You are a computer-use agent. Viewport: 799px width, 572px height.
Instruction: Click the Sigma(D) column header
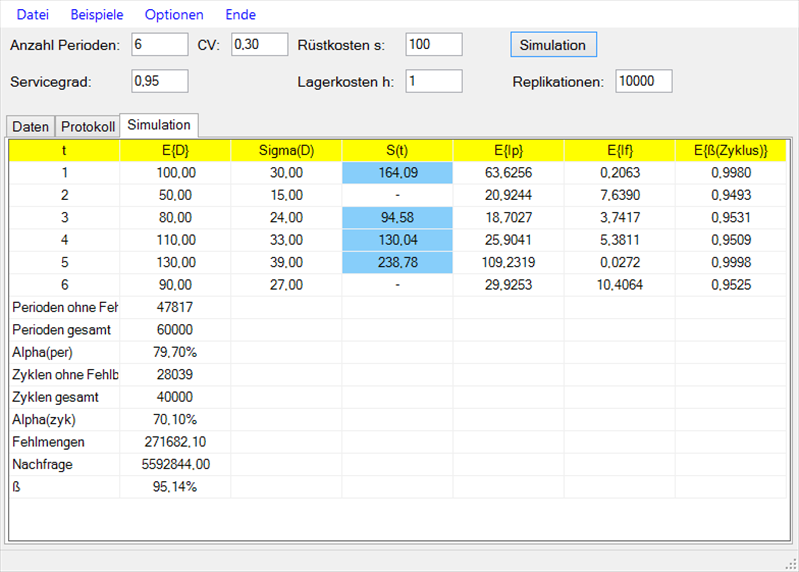click(x=286, y=151)
